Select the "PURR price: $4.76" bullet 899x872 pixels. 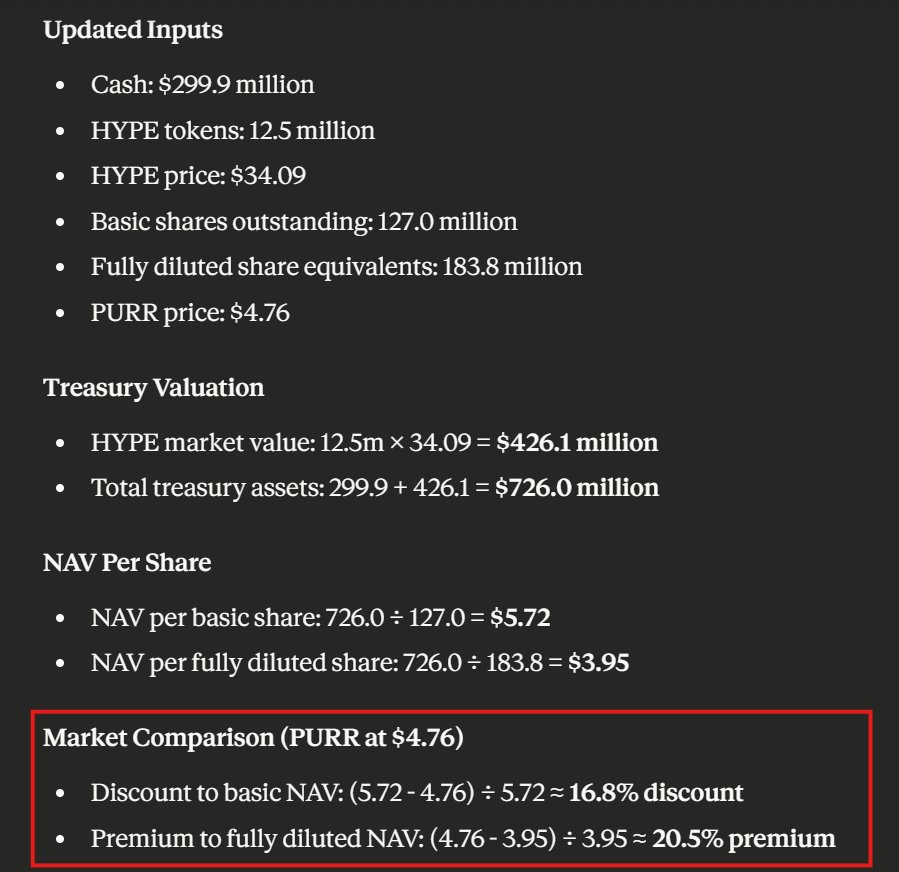click(x=190, y=313)
